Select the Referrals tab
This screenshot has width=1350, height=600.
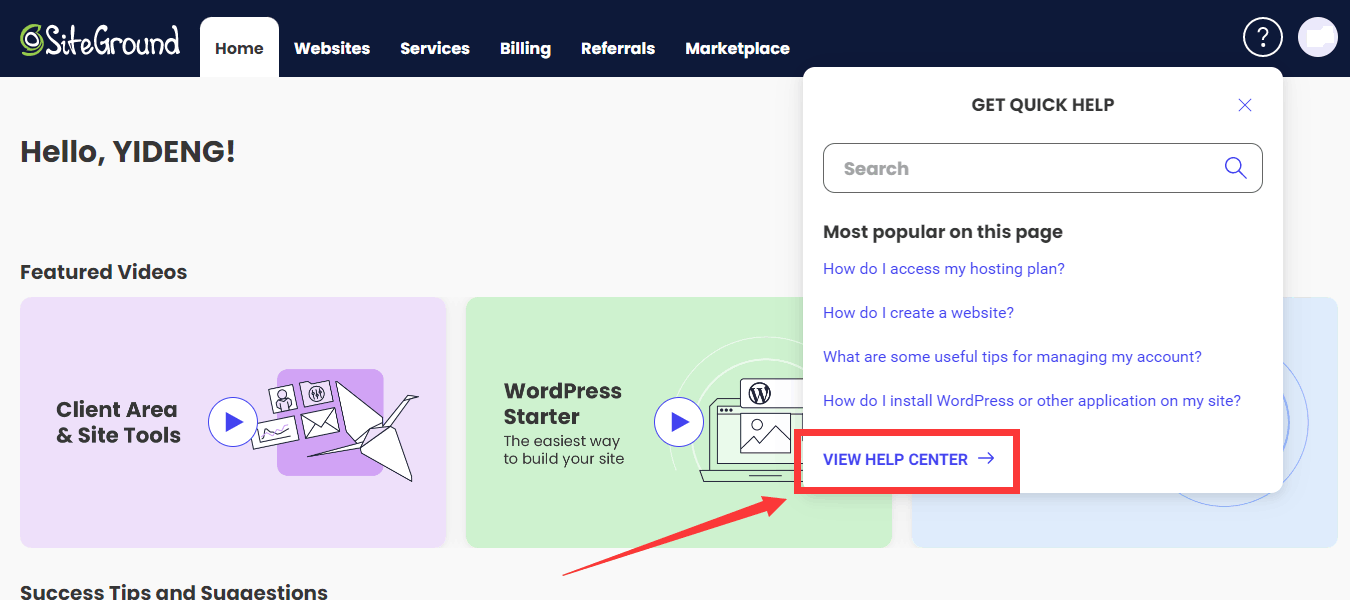618,48
